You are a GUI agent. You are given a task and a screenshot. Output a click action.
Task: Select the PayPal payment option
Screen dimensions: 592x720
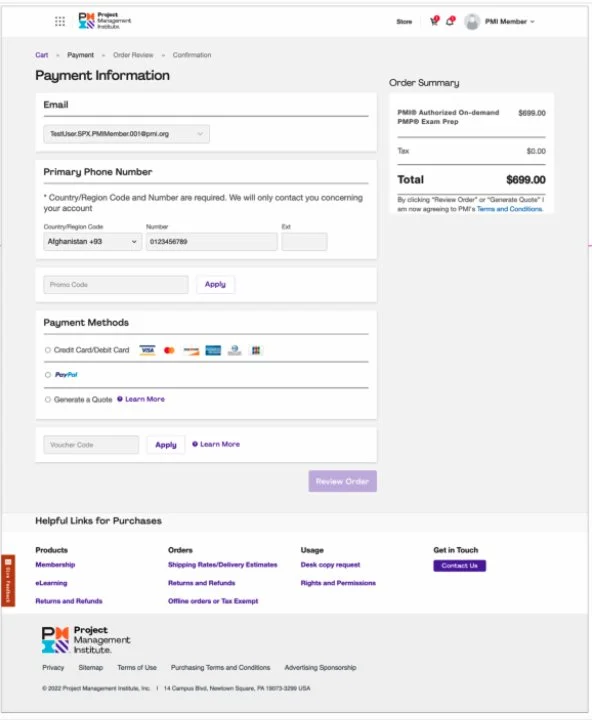click(48, 375)
